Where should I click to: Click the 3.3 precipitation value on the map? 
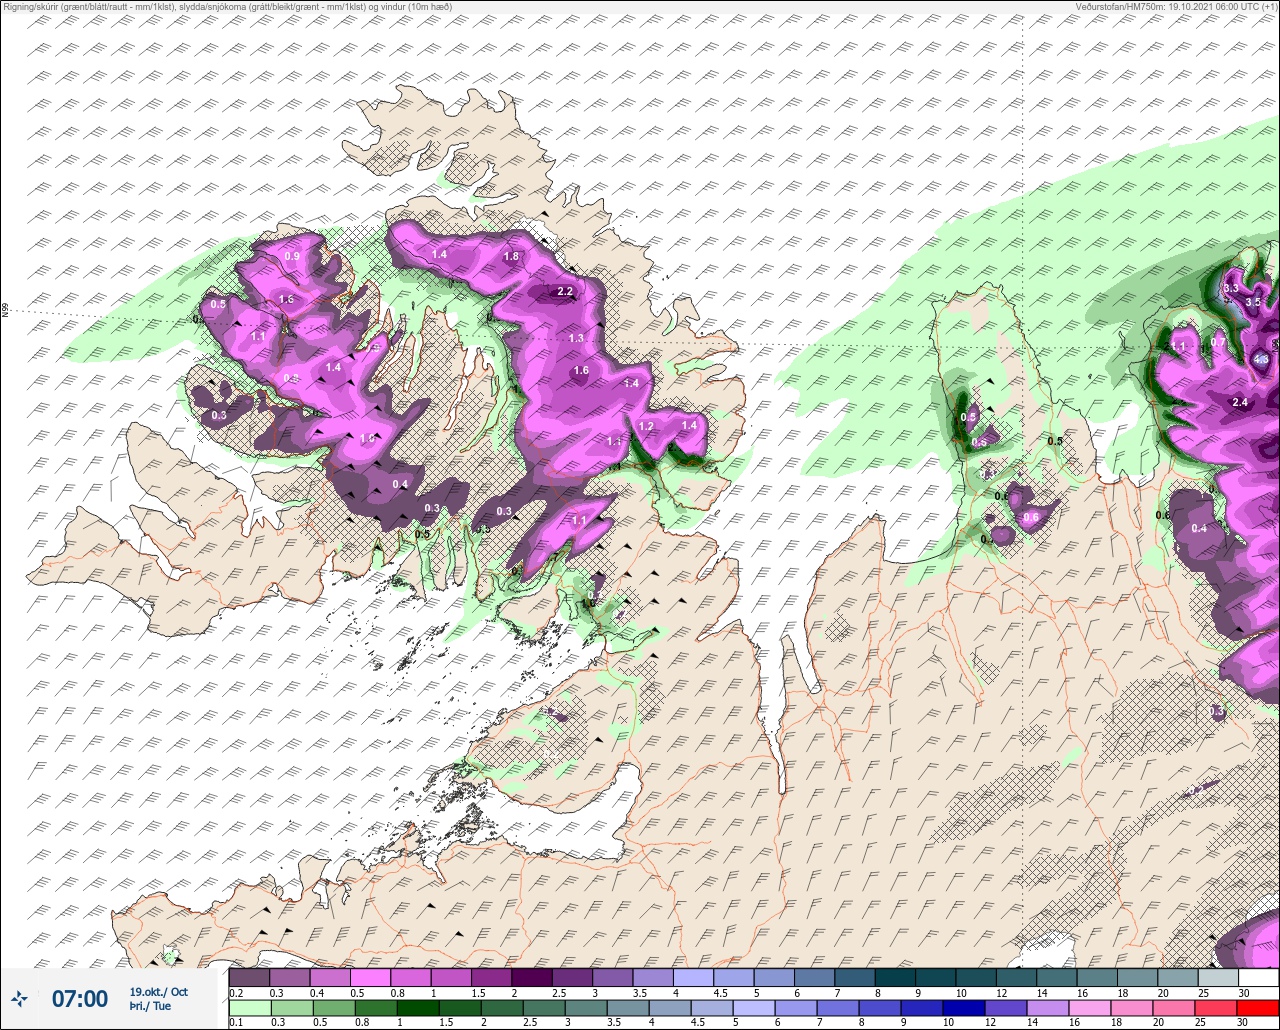[1231, 288]
